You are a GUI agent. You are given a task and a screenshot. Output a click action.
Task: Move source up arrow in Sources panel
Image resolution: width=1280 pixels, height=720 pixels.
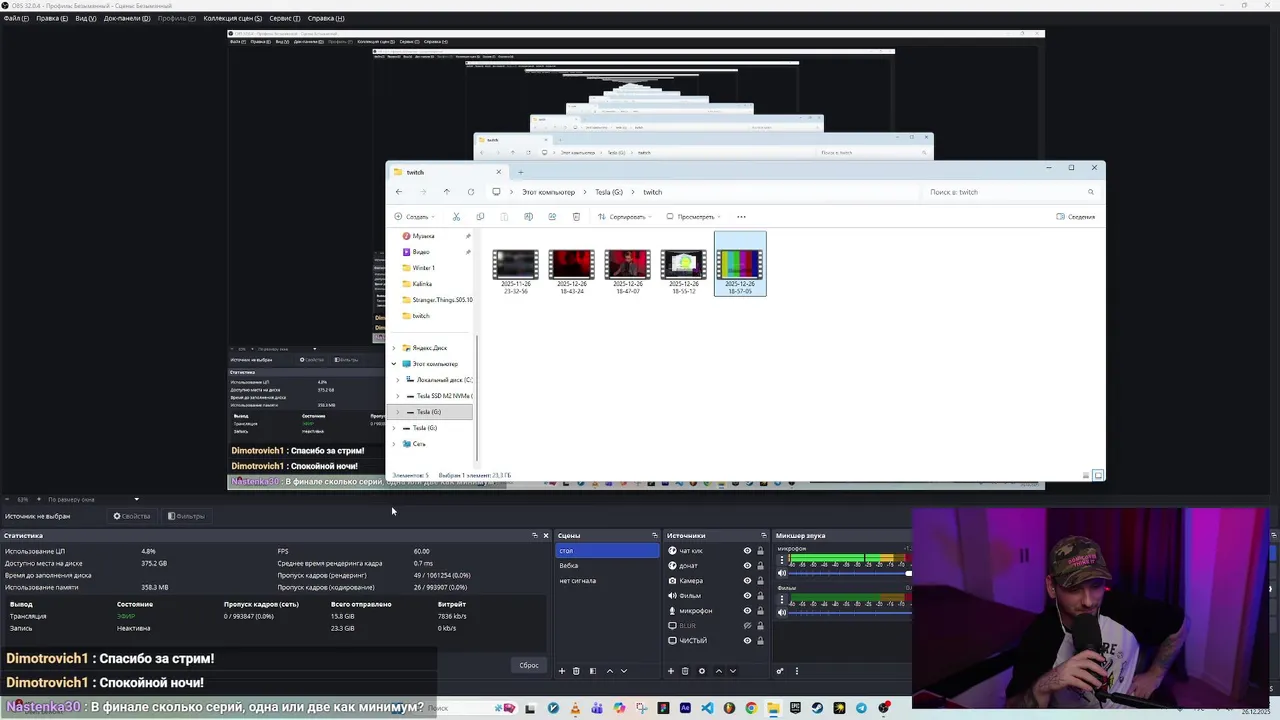tap(718, 671)
